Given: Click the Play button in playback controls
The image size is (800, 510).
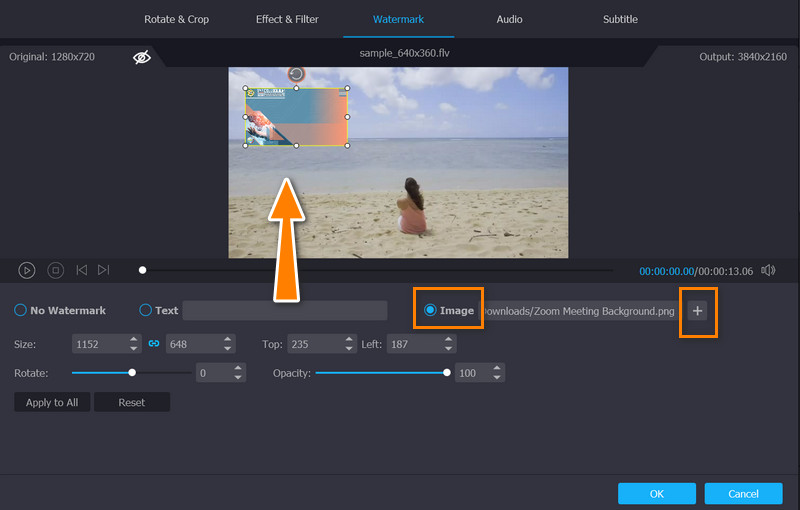Looking at the screenshot, I should tap(27, 270).
